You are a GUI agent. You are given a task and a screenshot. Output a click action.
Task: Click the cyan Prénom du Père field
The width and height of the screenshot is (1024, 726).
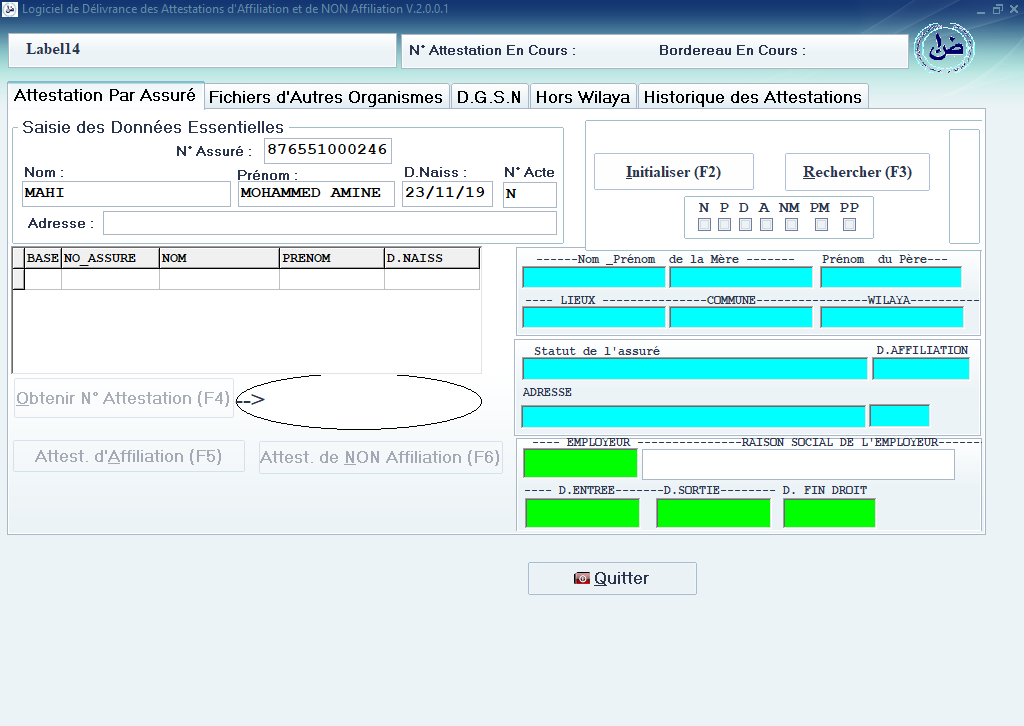coord(891,277)
